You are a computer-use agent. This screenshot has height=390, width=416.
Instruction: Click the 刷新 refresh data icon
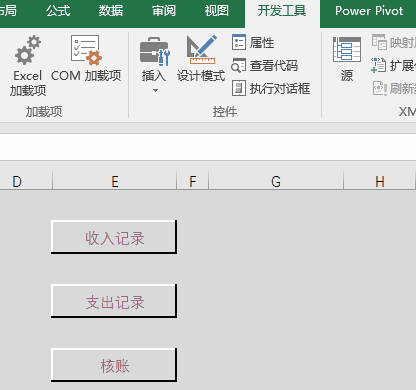[x=380, y=88]
